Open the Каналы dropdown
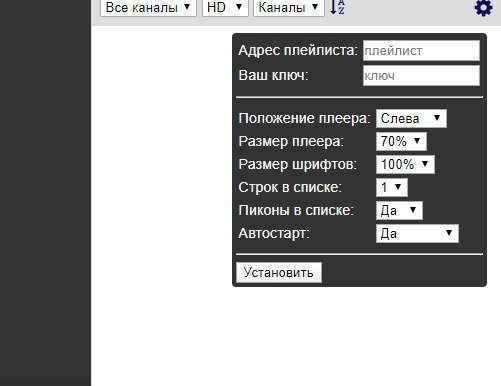This screenshot has width=501, height=386. 289,7
